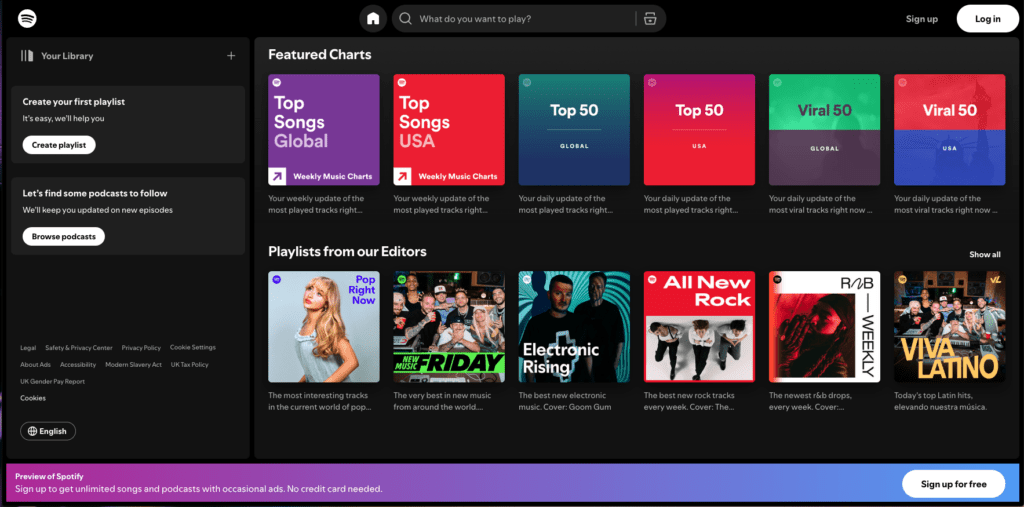
Task: Click 'The most interesting tracks' description
Action: coord(320,401)
